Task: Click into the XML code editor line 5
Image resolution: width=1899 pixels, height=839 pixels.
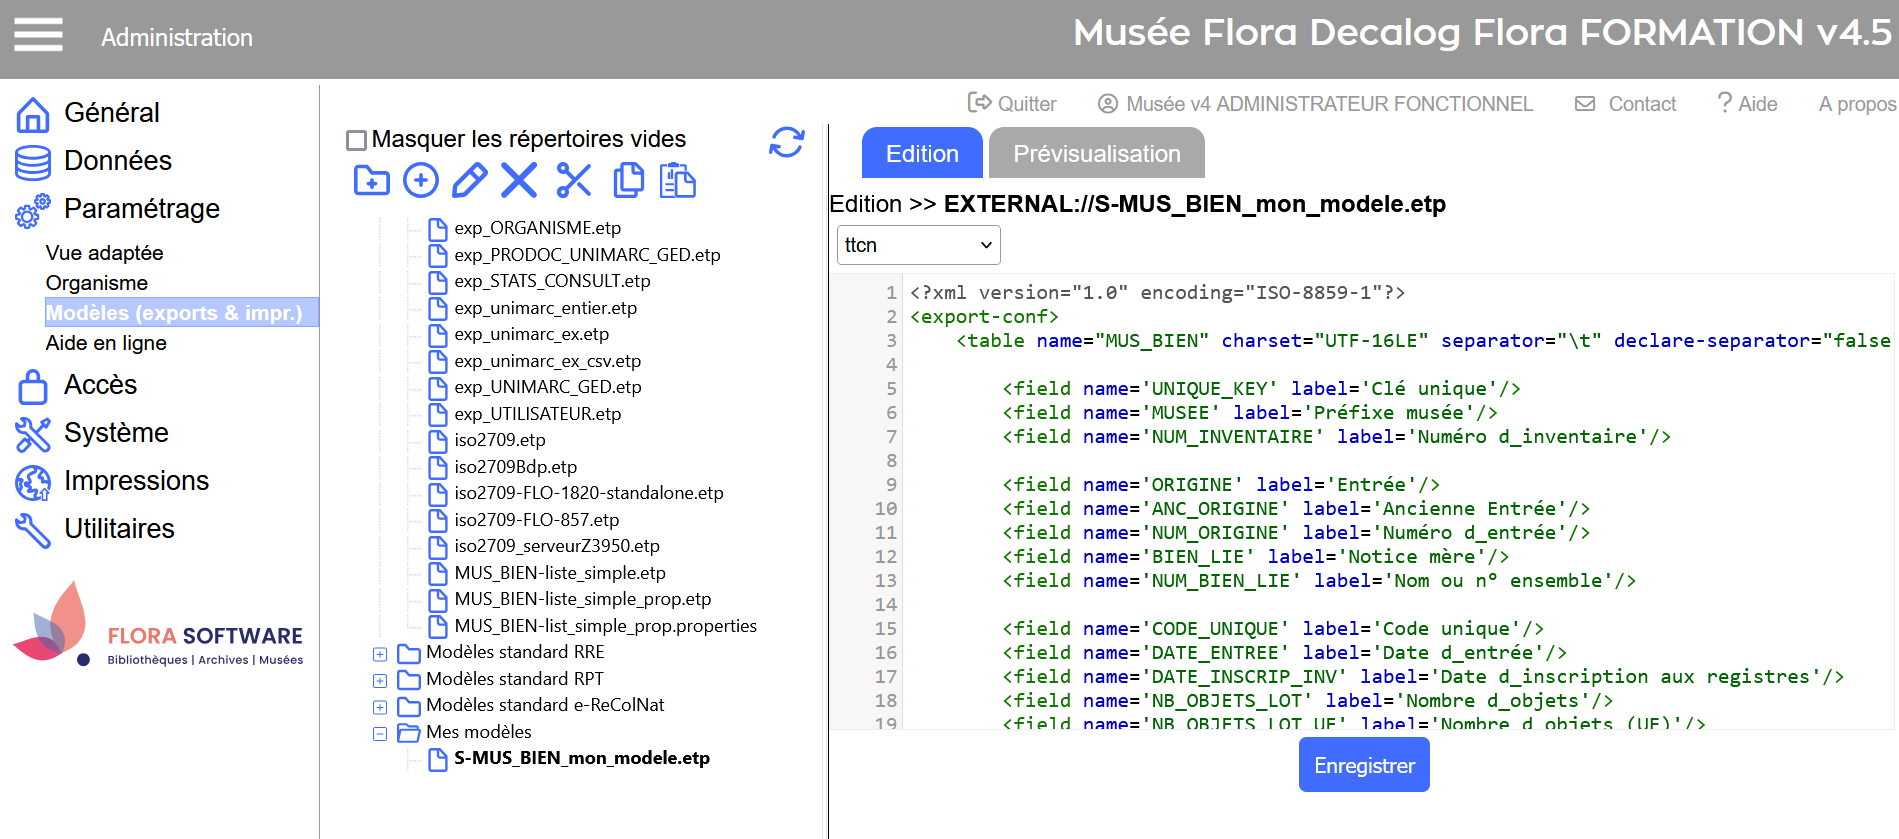Action: click(1260, 389)
